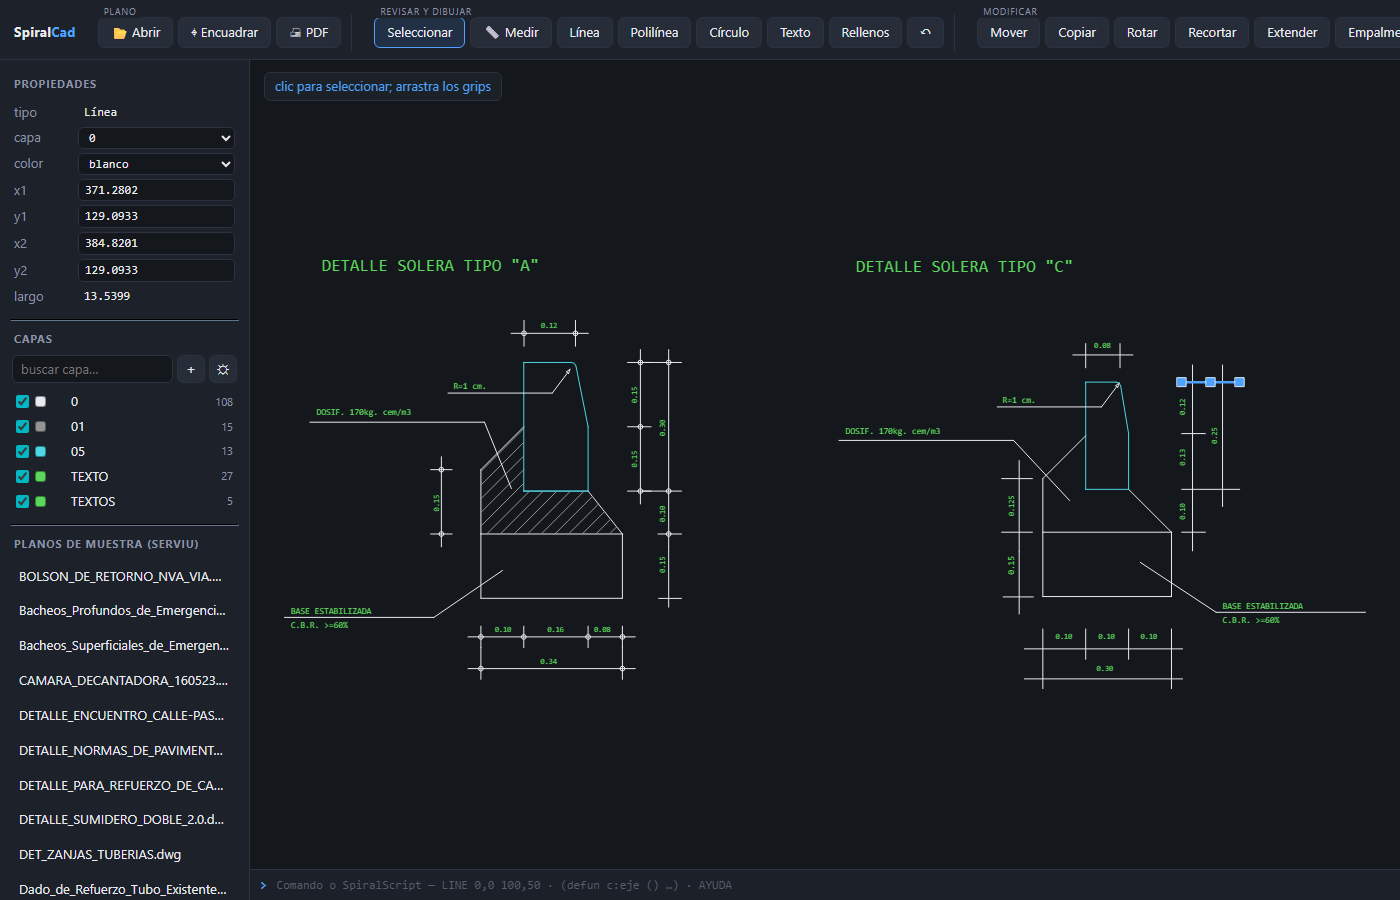The width and height of the screenshot is (1400, 900).
Task: Open sample Bacheos_Profundos_de_Emergenci
Action: pos(124,611)
